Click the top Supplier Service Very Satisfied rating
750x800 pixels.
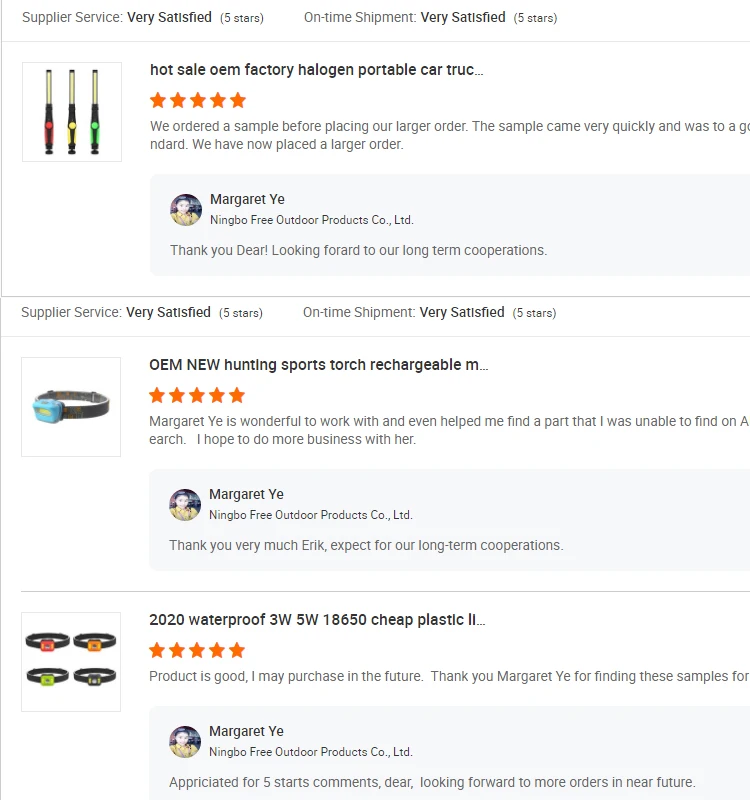[169, 18]
